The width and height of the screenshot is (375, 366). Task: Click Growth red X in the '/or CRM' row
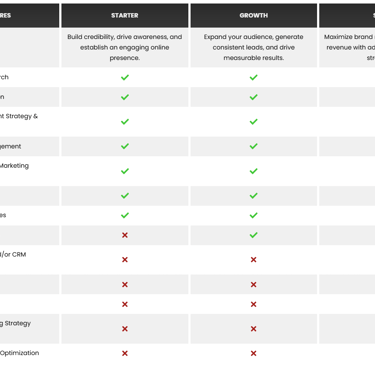254,260
